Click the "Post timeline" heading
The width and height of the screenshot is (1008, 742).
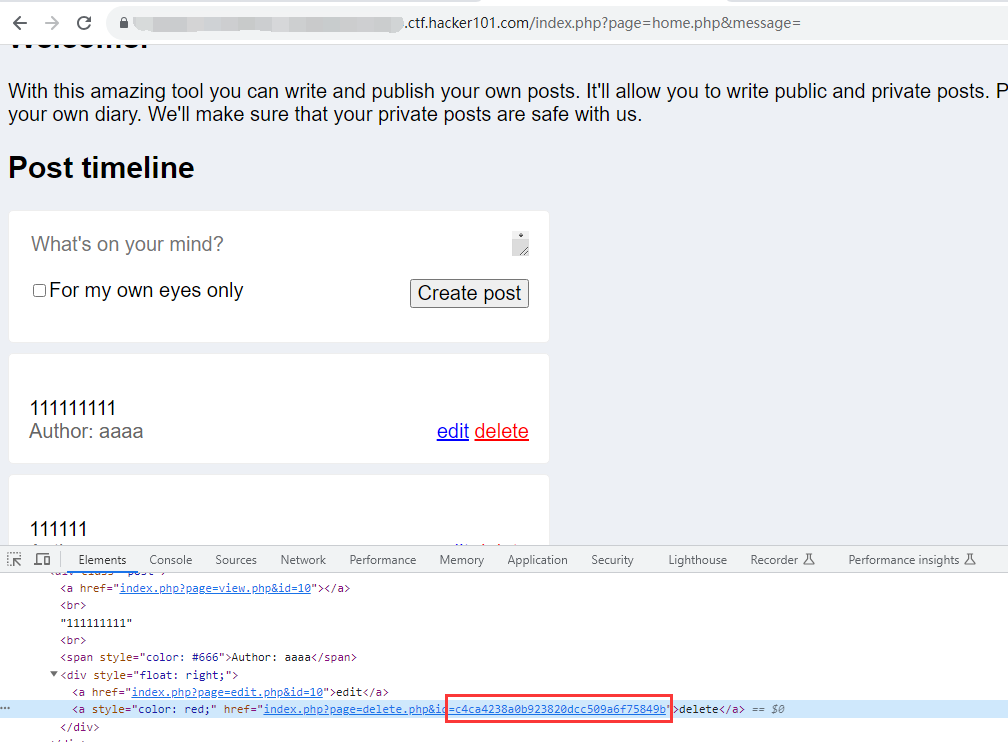coord(102,168)
